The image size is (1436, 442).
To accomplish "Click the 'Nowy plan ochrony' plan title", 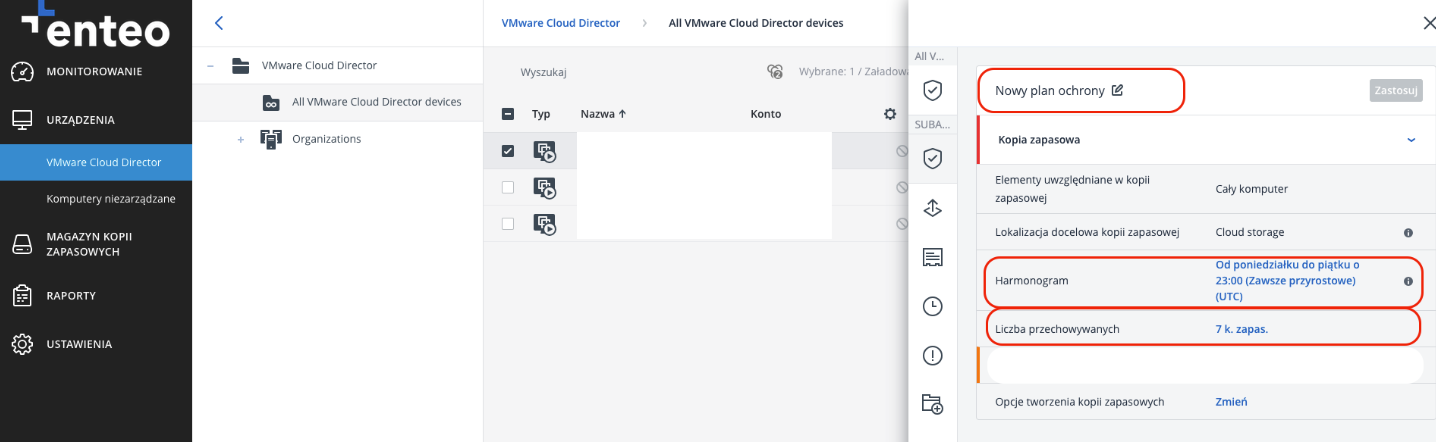I will [x=1050, y=90].
